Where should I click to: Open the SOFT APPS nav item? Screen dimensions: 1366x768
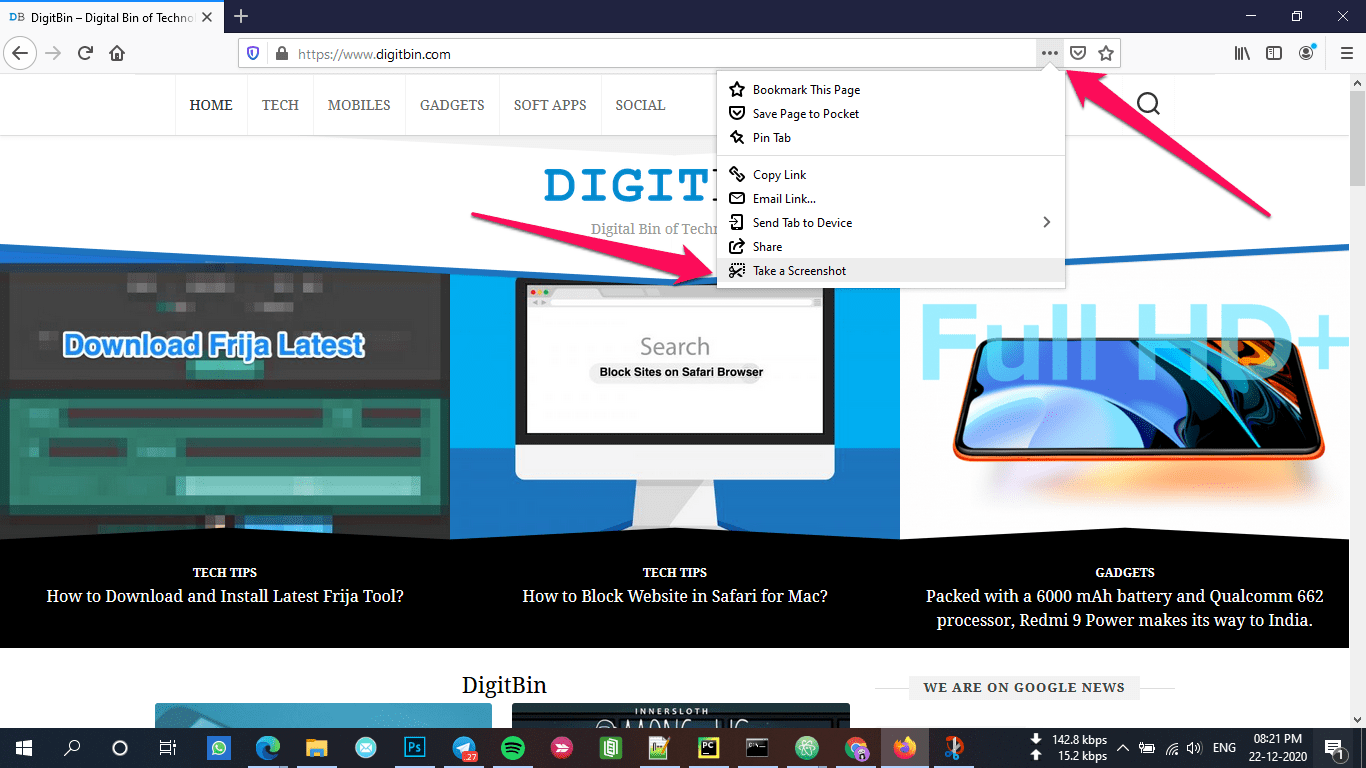tap(550, 105)
